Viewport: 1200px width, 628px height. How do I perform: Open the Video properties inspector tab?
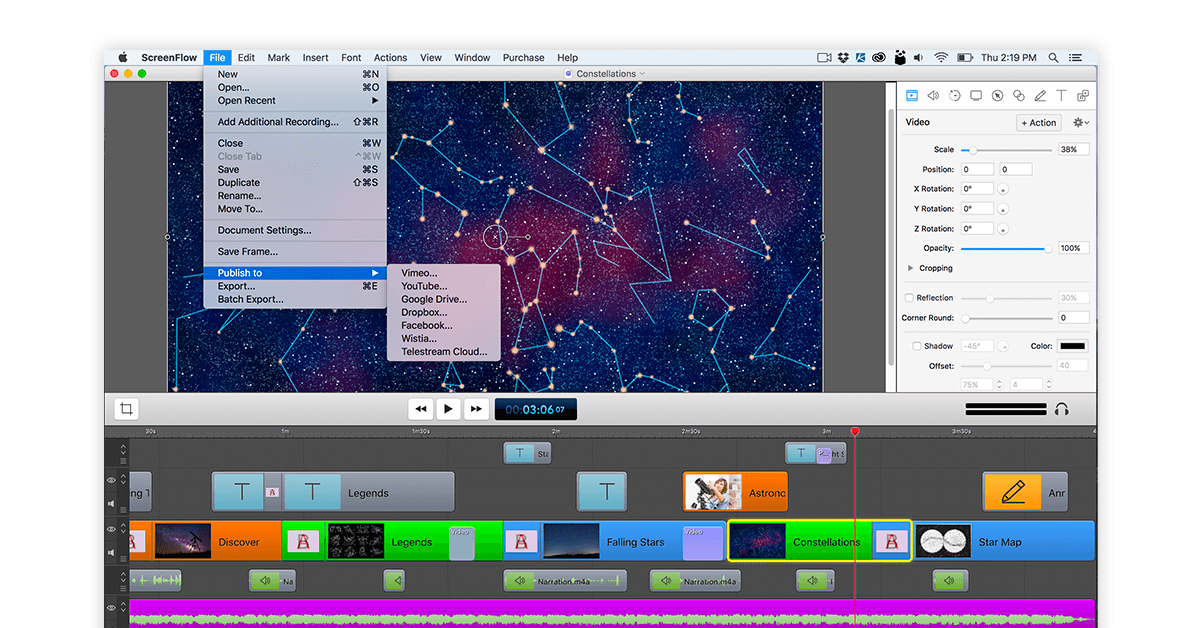click(x=912, y=96)
